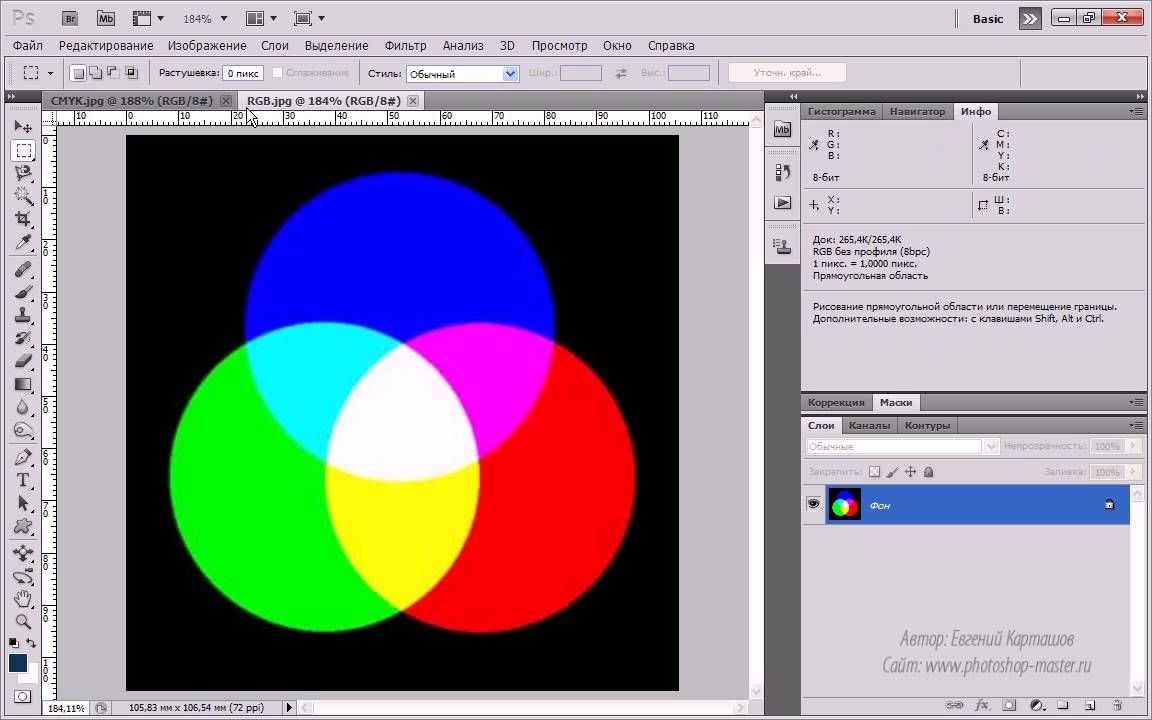The image size is (1152, 720).
Task: Select the Healing Brush tool
Action: point(23,269)
